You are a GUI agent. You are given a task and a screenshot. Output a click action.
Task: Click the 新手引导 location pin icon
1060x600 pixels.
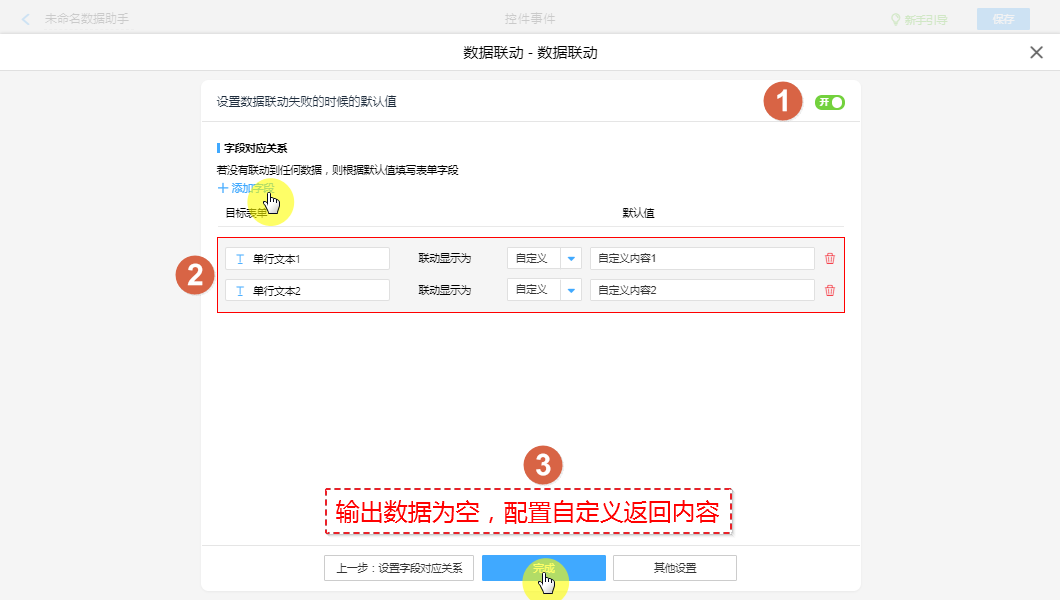(x=896, y=19)
